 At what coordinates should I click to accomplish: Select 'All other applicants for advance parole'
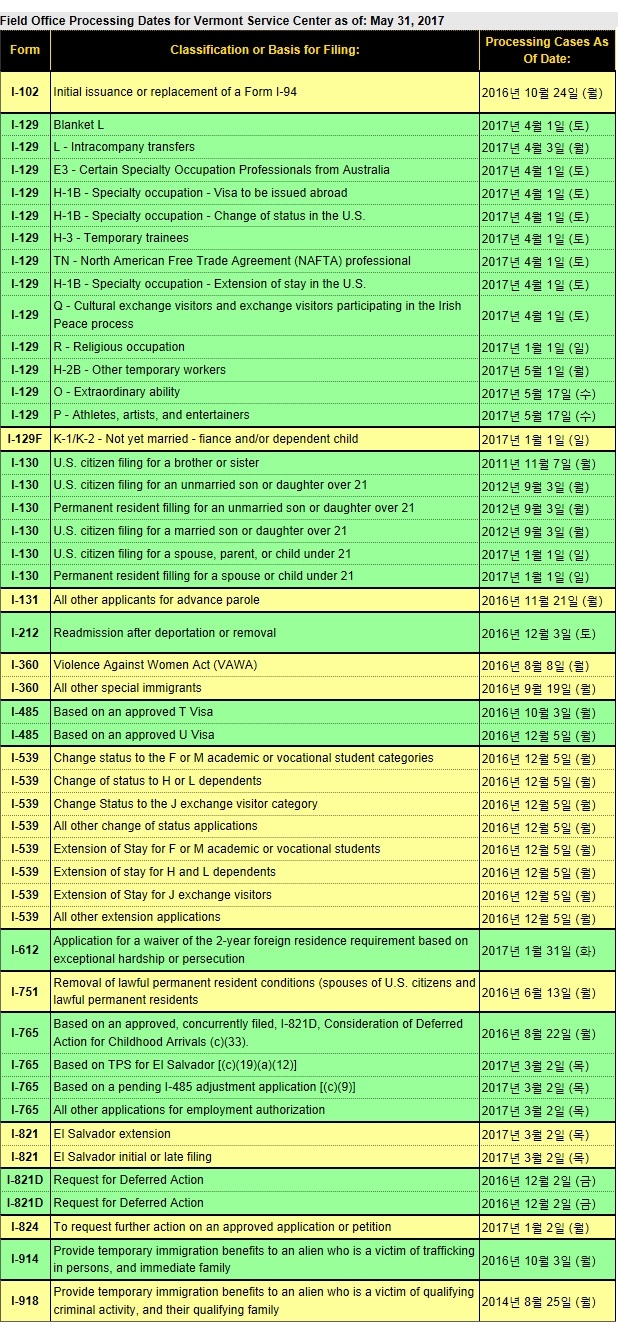pos(156,600)
